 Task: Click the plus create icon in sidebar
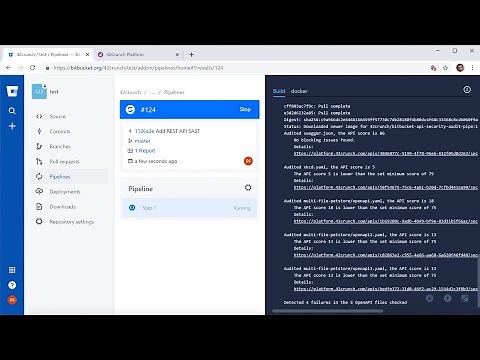pyautogui.click(x=12, y=126)
